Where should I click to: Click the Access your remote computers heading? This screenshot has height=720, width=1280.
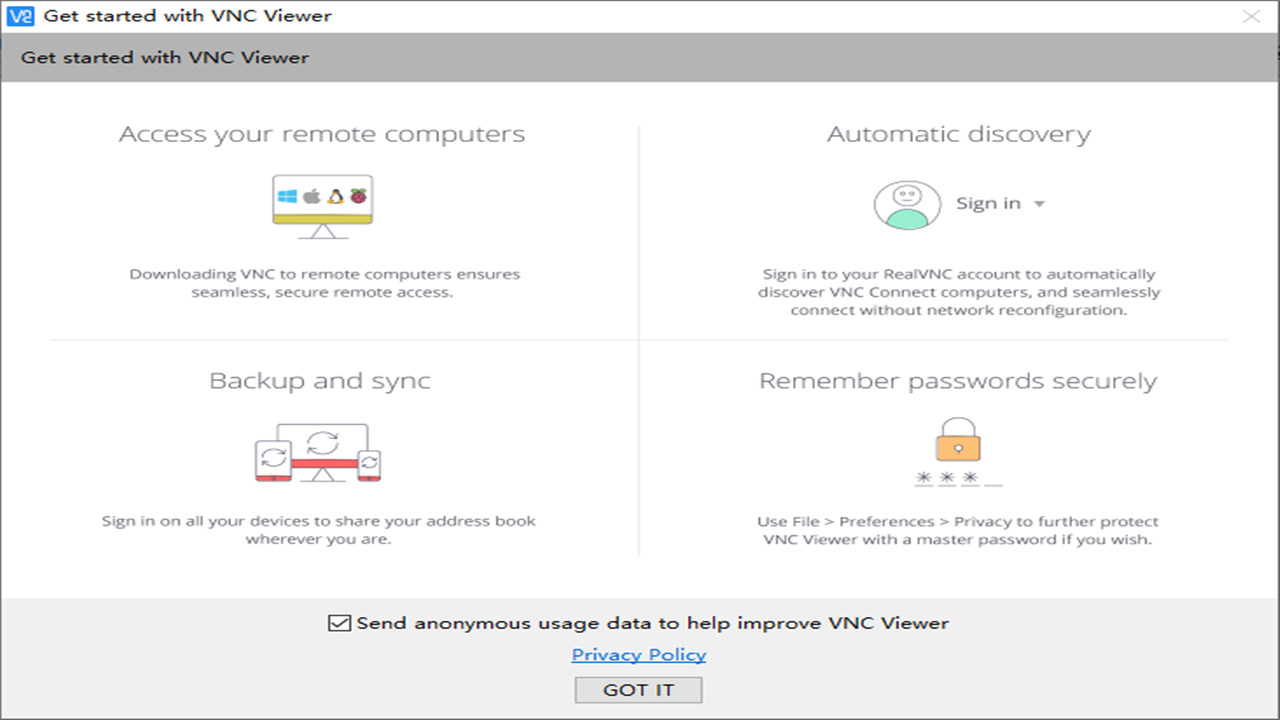tap(322, 133)
